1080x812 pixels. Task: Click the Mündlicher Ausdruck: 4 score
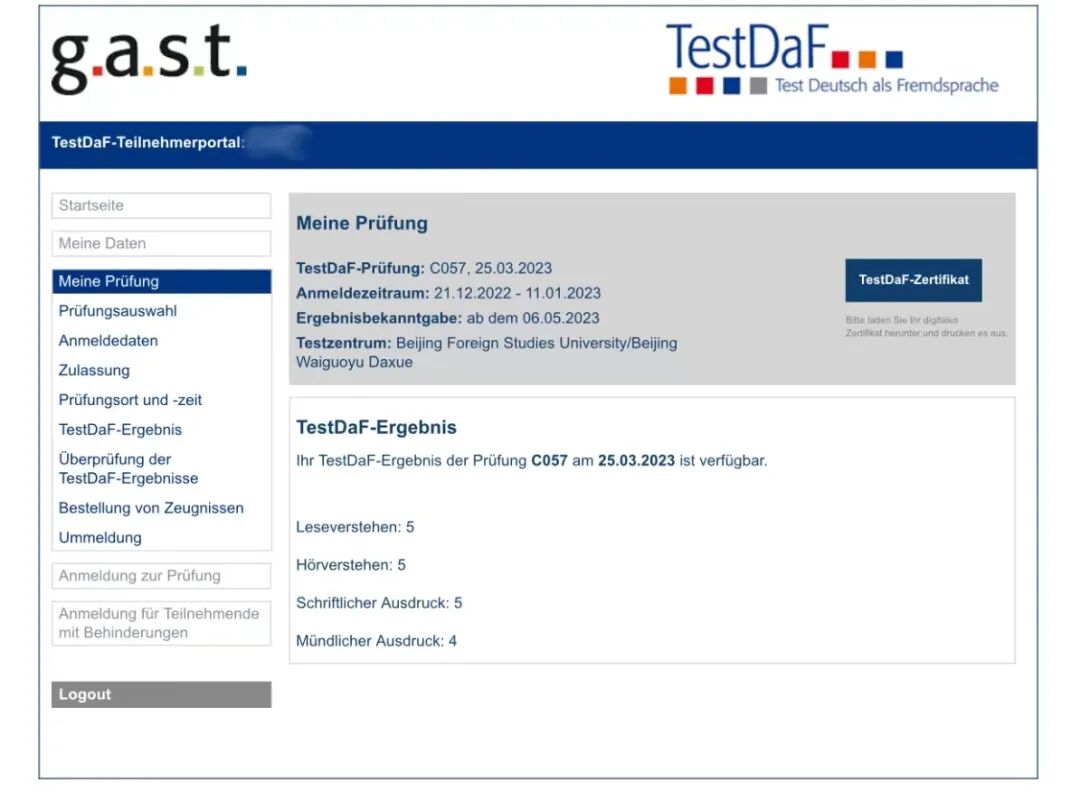(377, 641)
